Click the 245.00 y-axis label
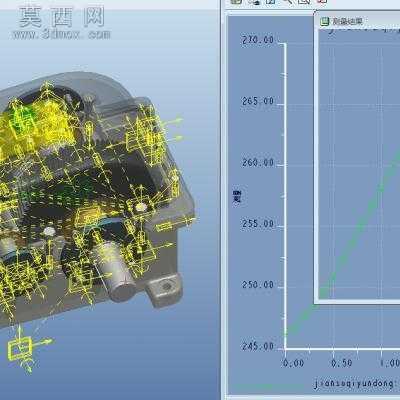 (258, 346)
